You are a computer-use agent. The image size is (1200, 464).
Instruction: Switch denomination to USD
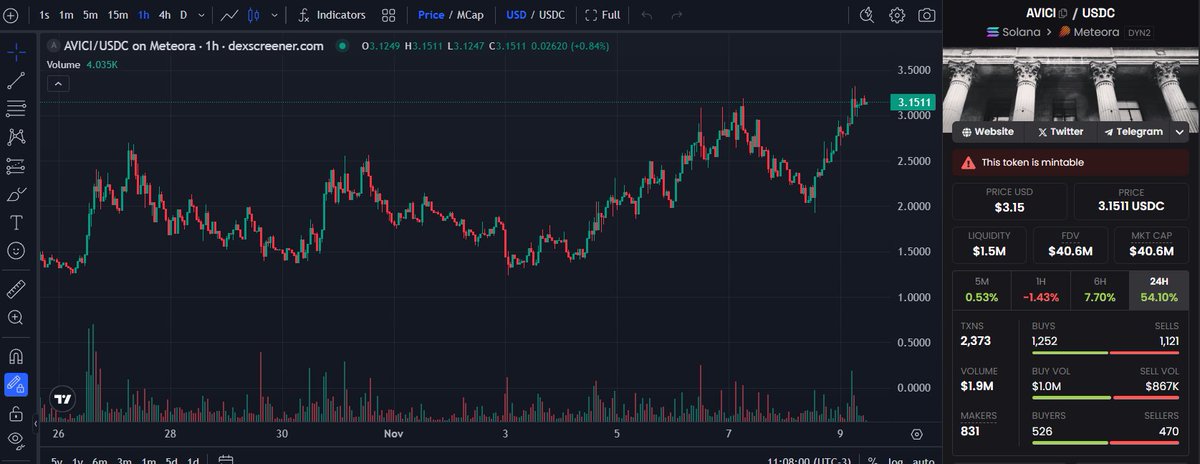[516, 15]
